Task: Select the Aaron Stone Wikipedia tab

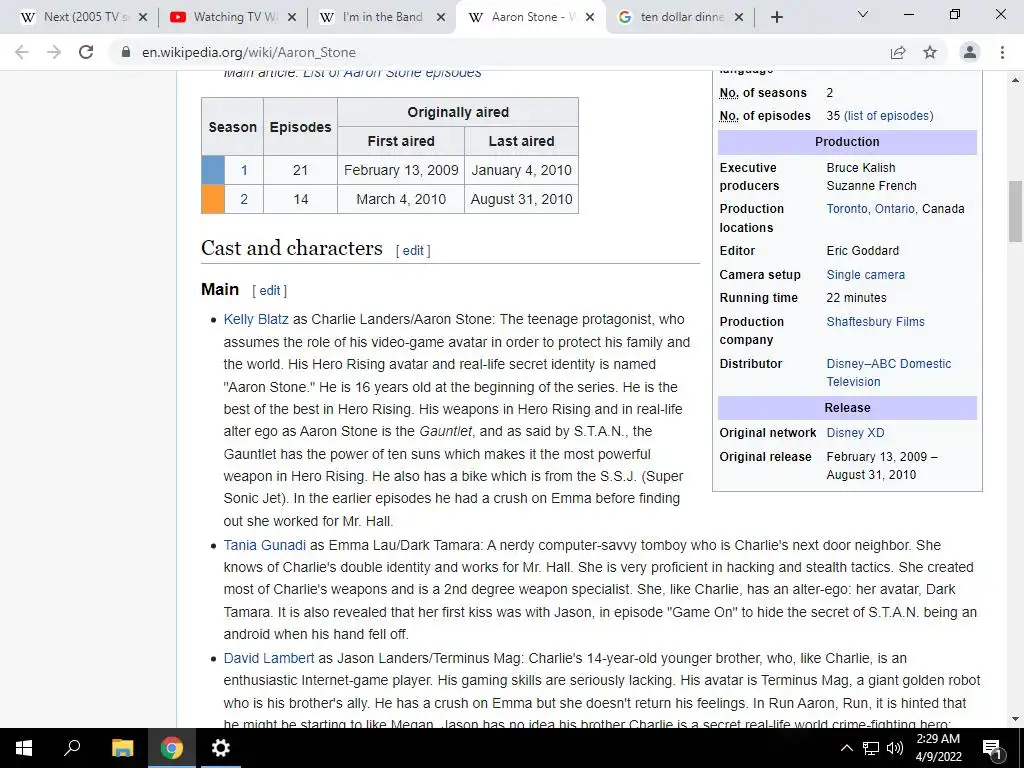Action: click(x=530, y=17)
